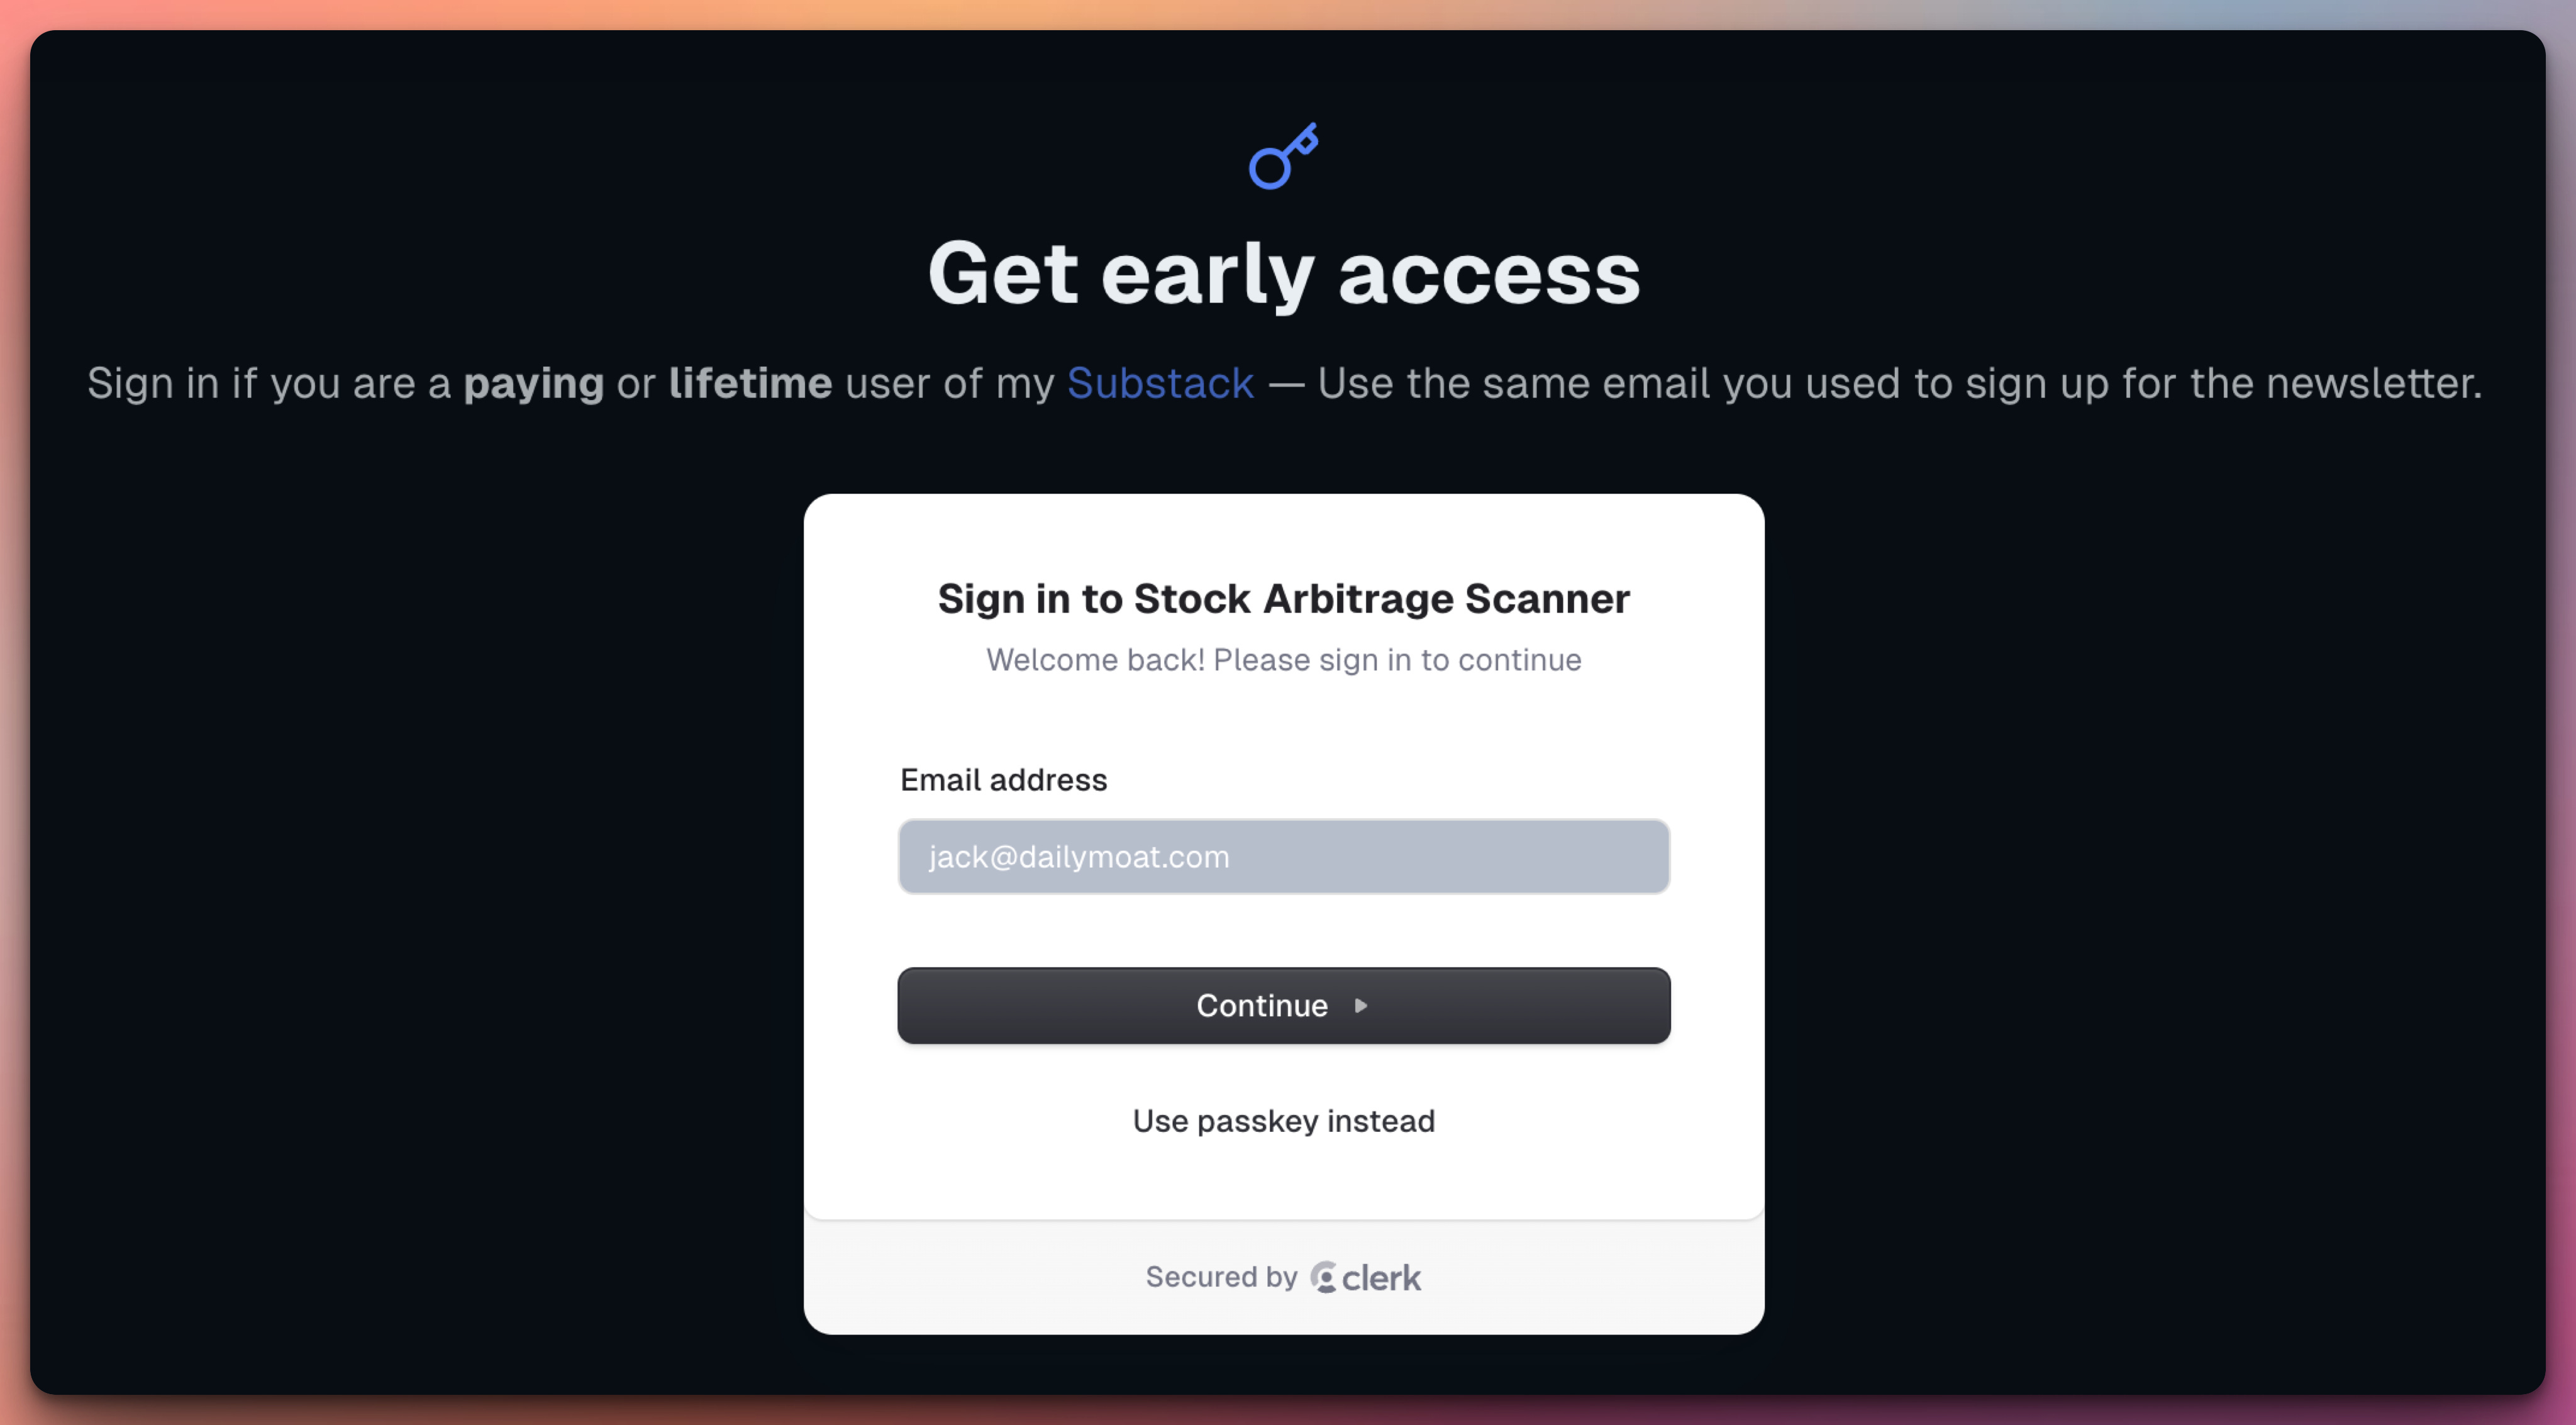Click the Welcome back subtitle text
The width and height of the screenshot is (2576, 1425).
[1284, 660]
